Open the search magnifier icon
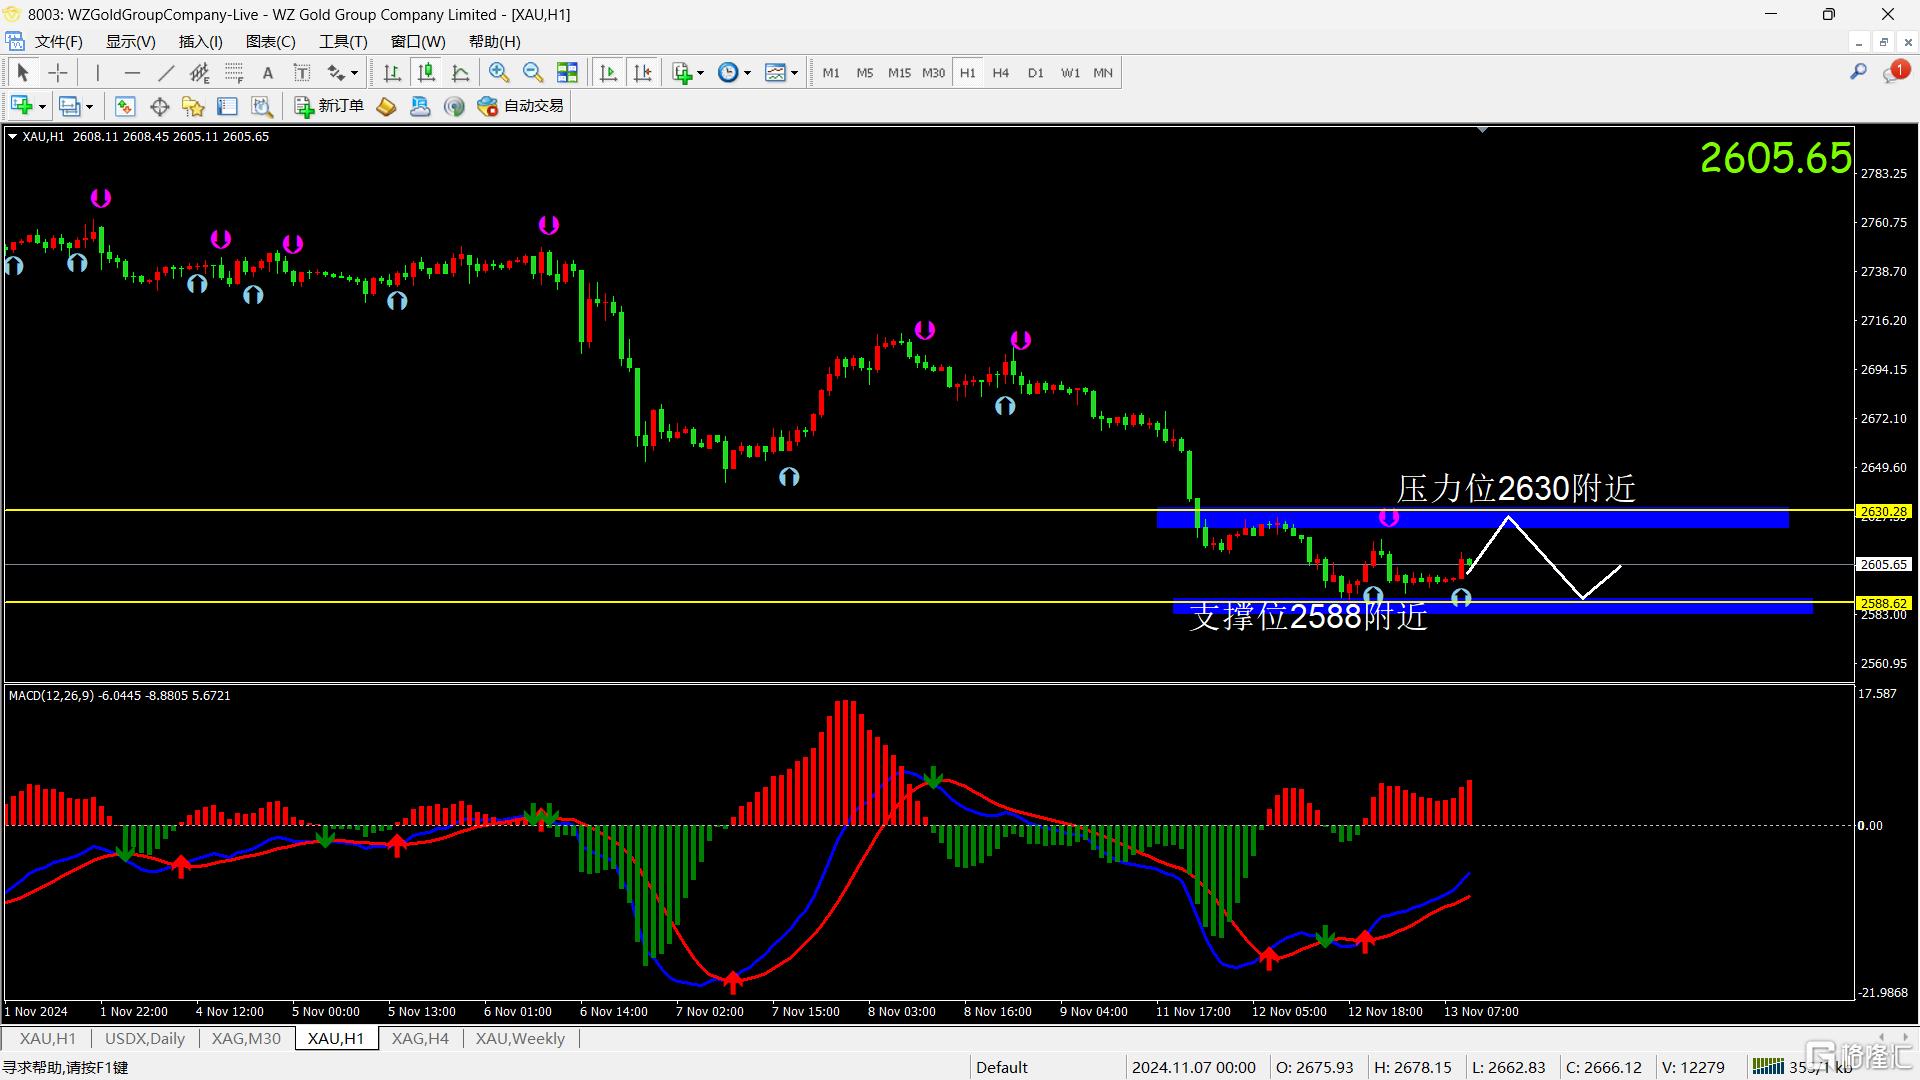1920x1080 pixels. (x=1858, y=72)
